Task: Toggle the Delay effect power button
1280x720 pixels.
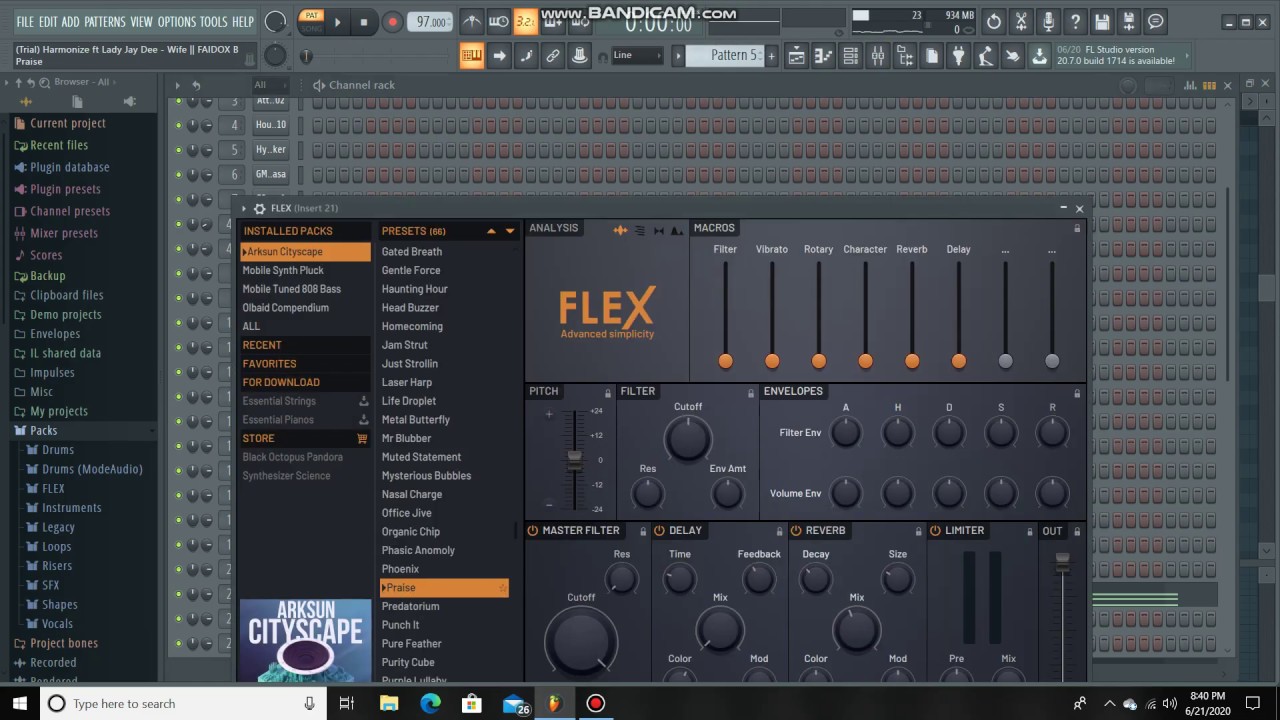Action: (x=660, y=531)
